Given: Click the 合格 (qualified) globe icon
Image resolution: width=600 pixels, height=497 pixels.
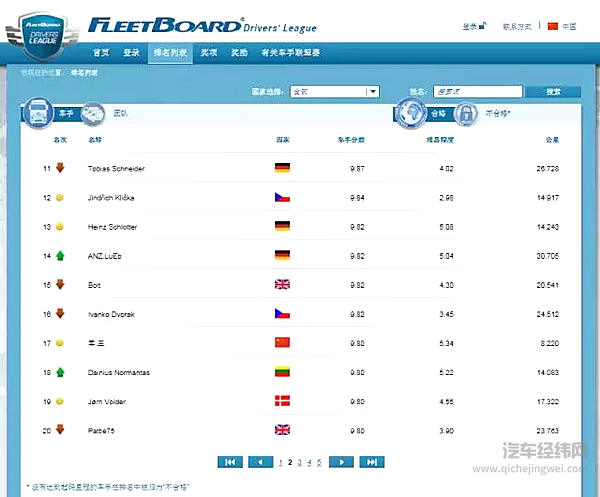Looking at the screenshot, I should [x=413, y=114].
